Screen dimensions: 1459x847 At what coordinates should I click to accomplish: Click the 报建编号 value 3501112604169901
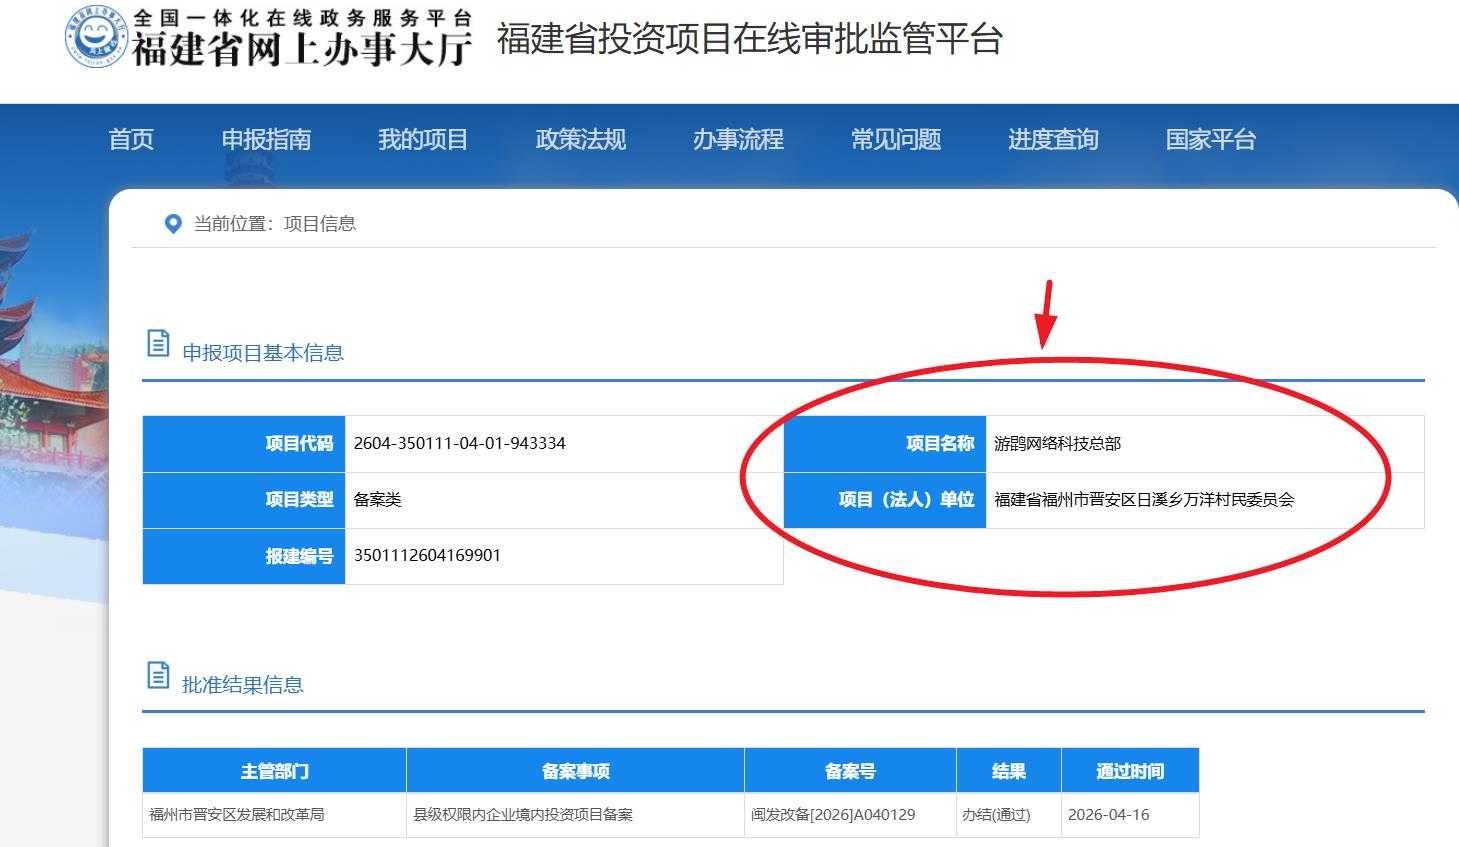427,556
